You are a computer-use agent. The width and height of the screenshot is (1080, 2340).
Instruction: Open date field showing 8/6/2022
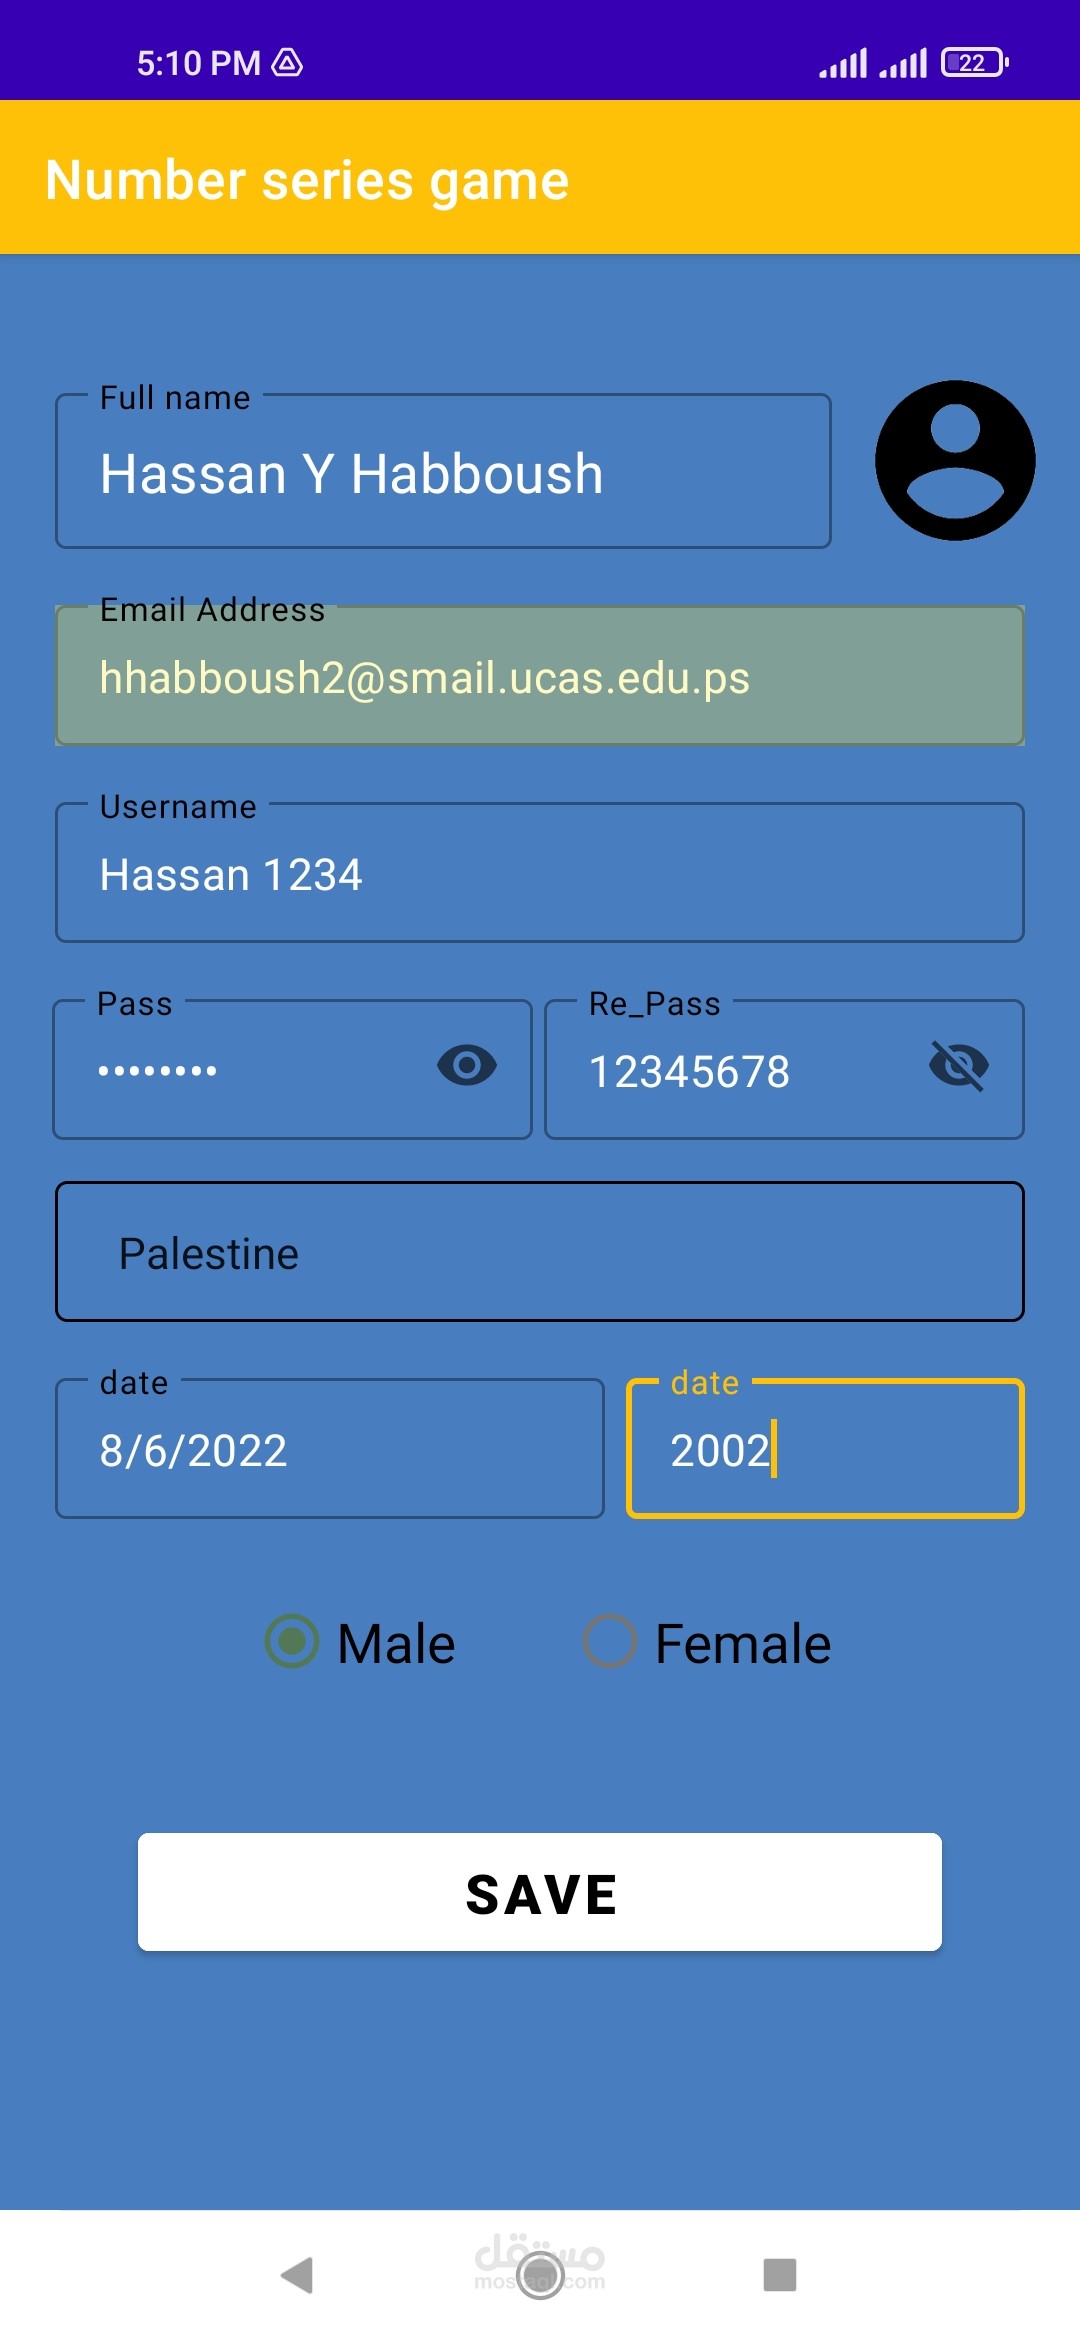tap(330, 1450)
